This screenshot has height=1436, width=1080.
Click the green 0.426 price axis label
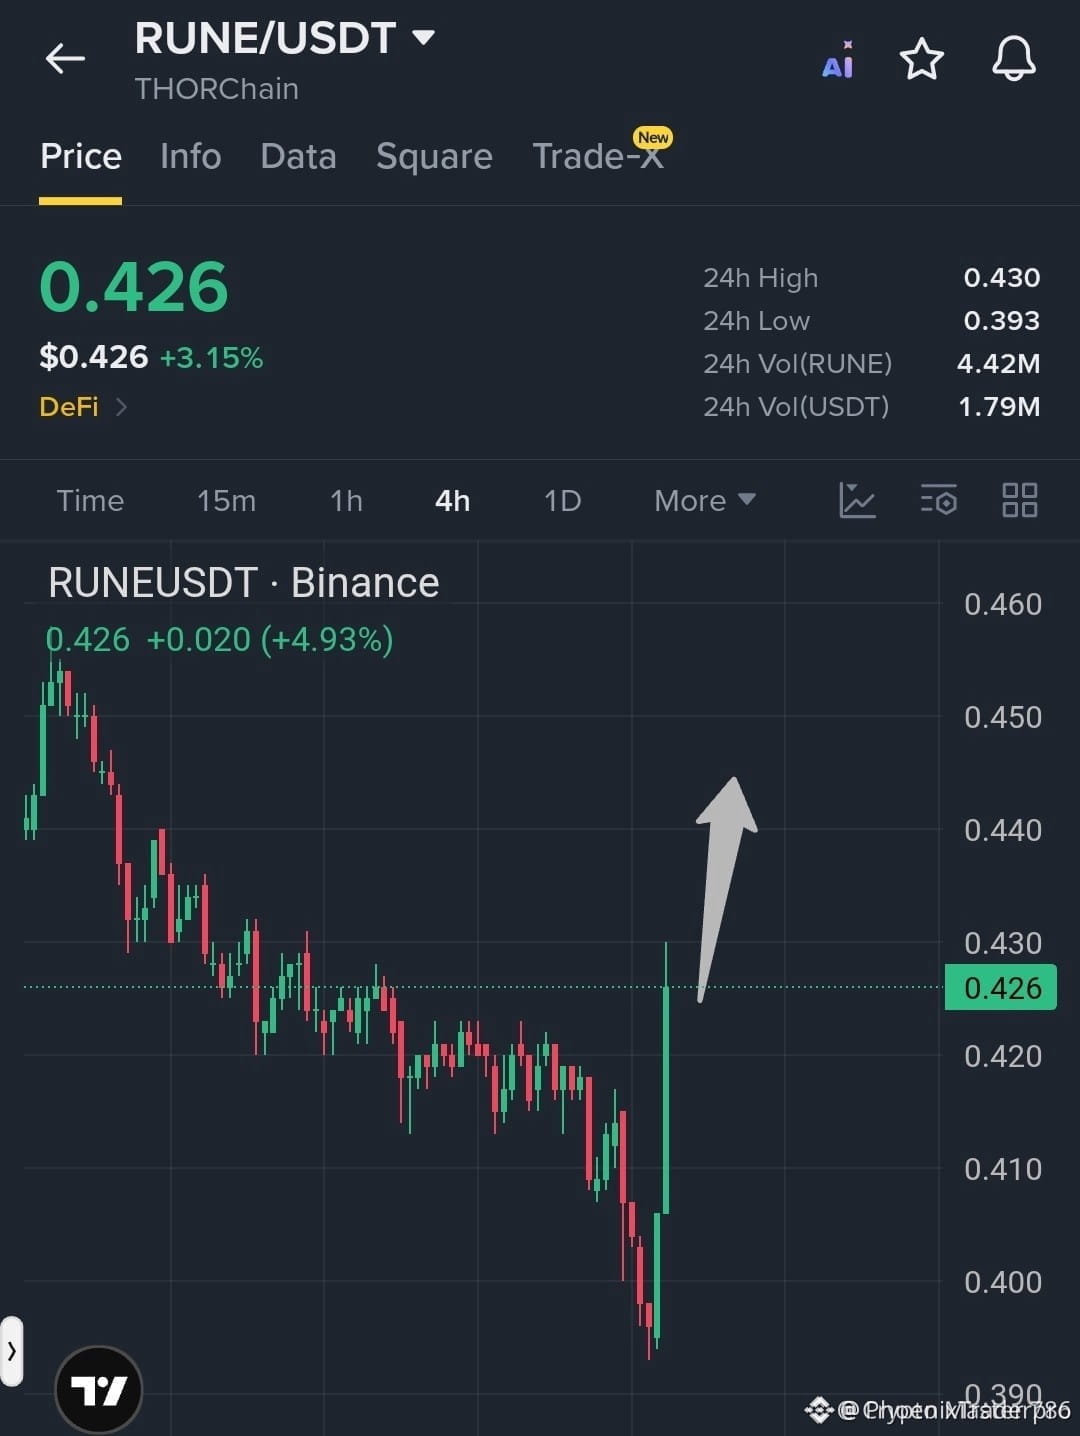pyautogui.click(x=1000, y=988)
